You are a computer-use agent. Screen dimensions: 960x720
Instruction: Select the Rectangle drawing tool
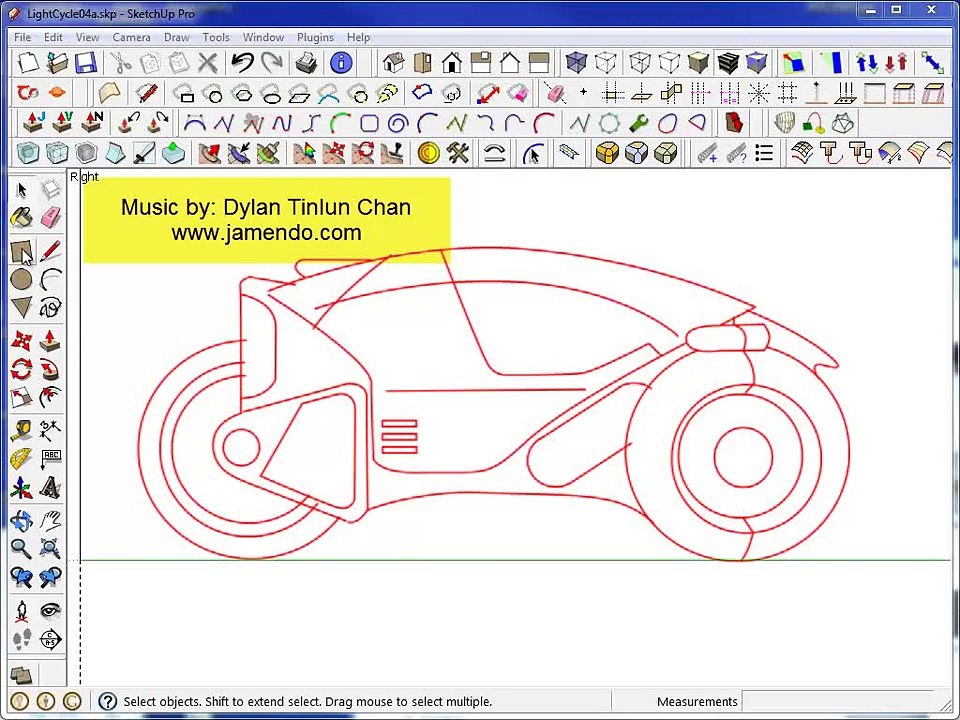(x=21, y=251)
